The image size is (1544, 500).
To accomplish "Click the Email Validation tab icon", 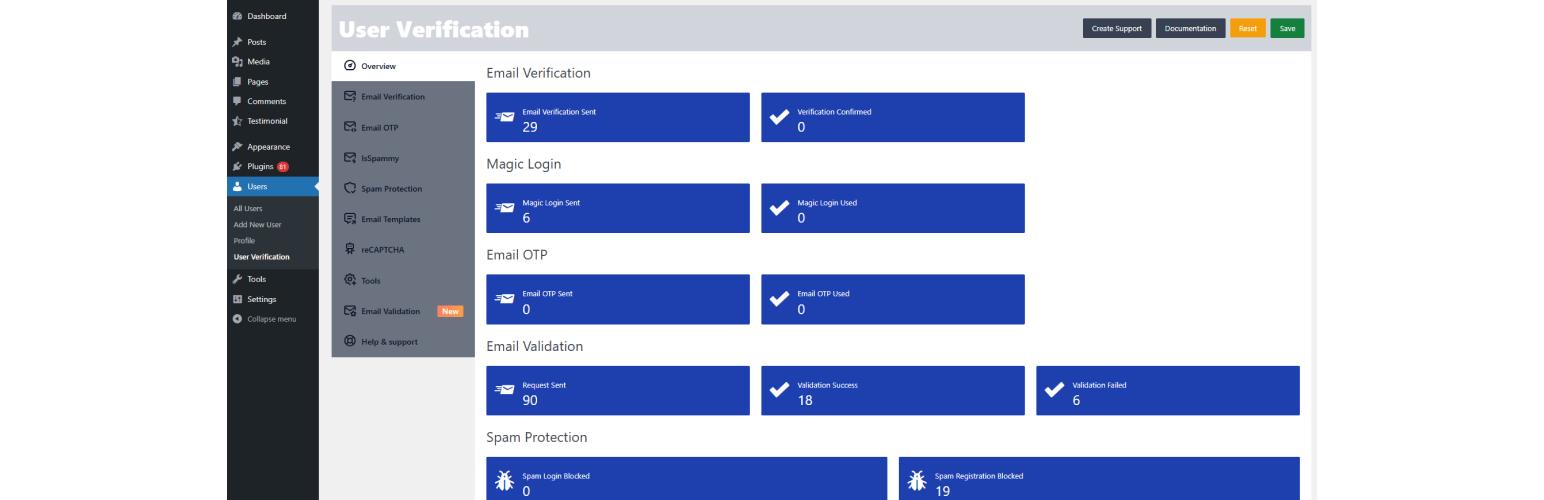I will click(x=350, y=311).
